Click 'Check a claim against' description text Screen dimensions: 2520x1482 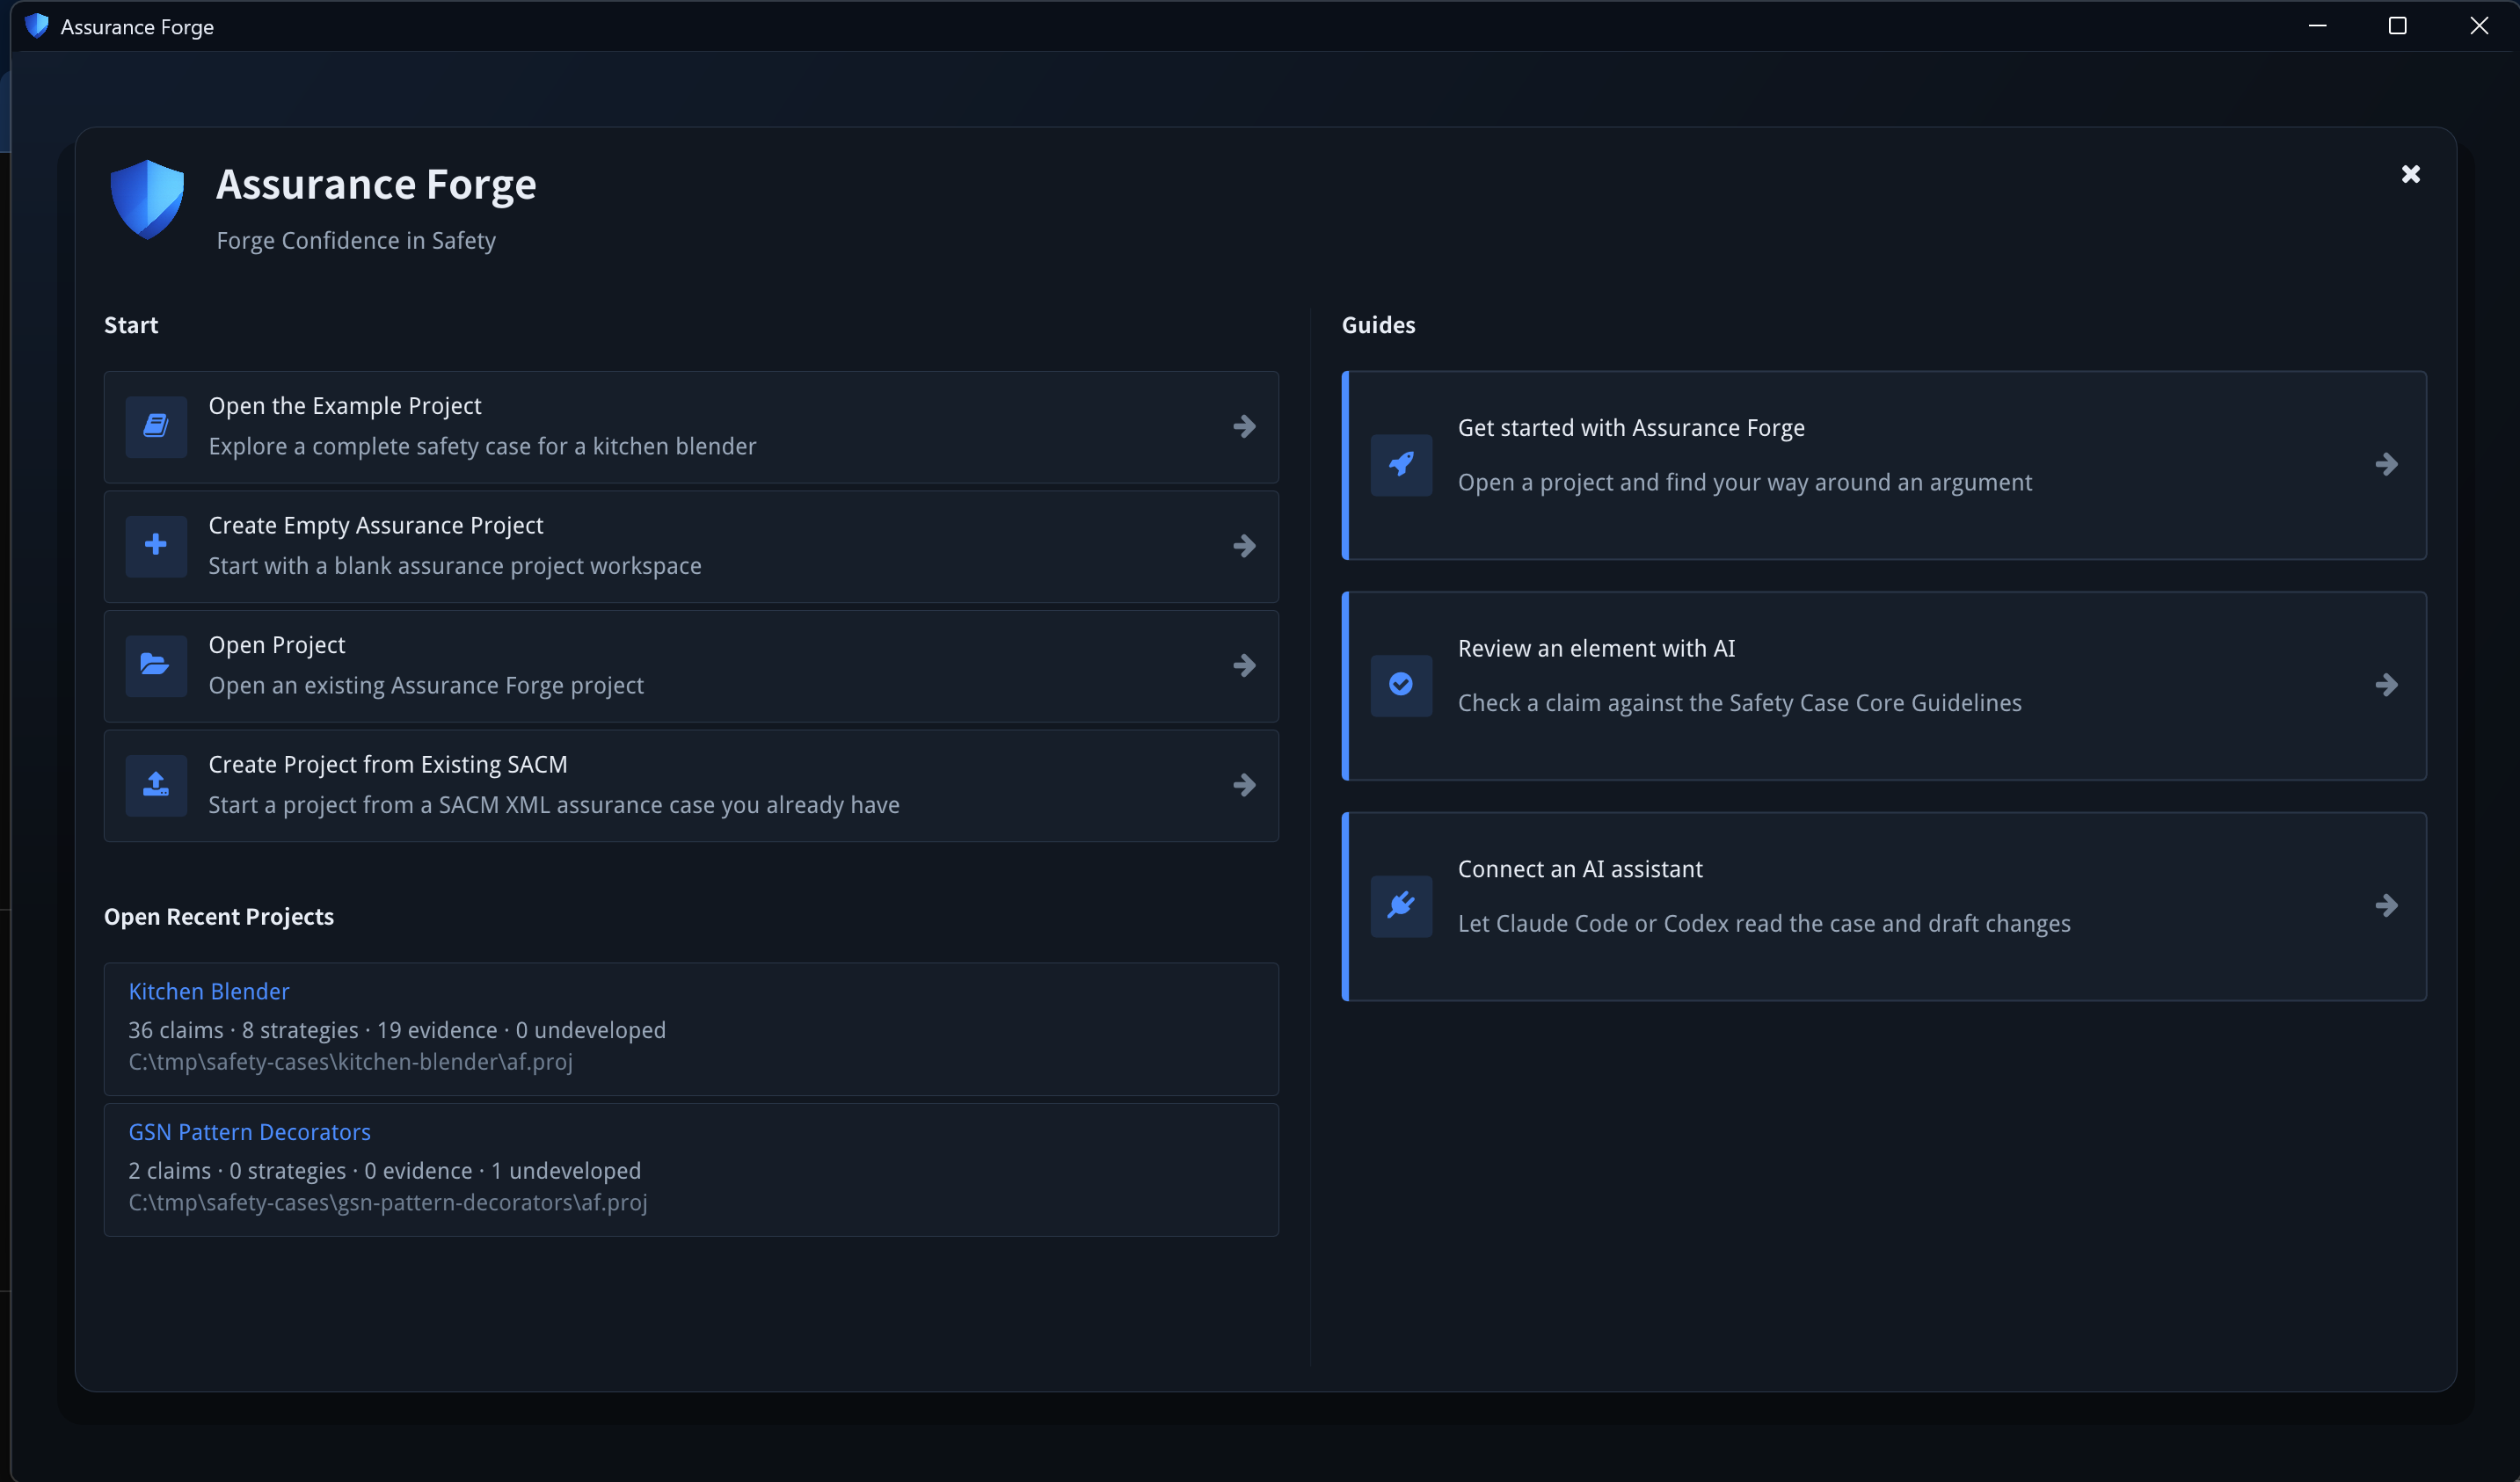coord(1739,703)
